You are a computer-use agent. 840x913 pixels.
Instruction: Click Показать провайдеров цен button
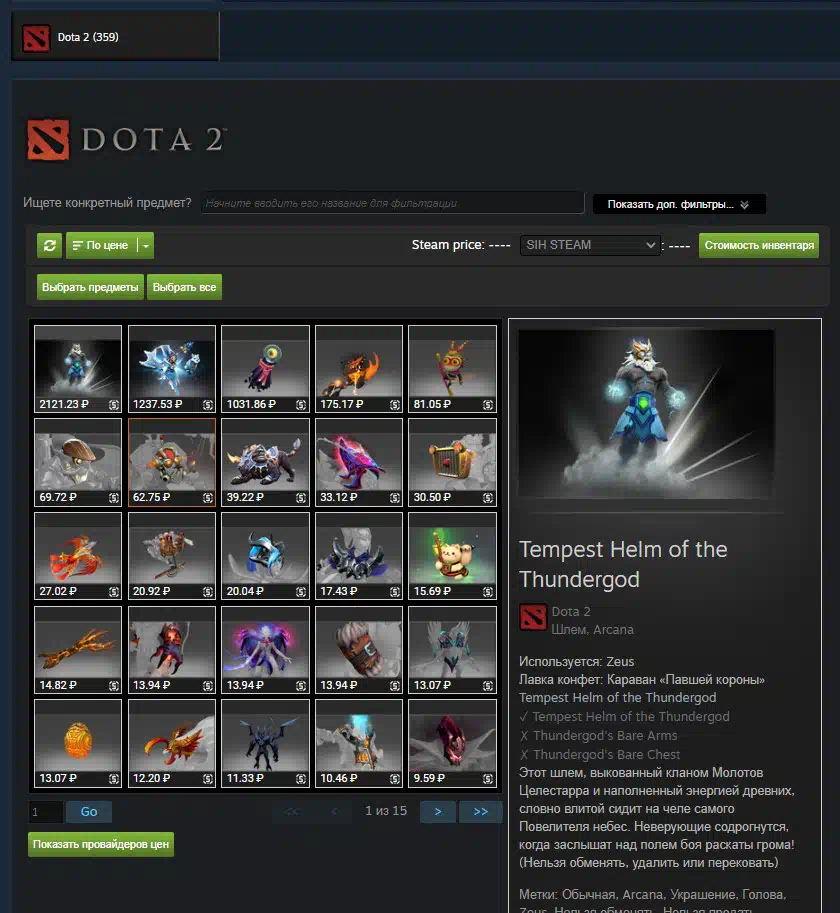101,844
